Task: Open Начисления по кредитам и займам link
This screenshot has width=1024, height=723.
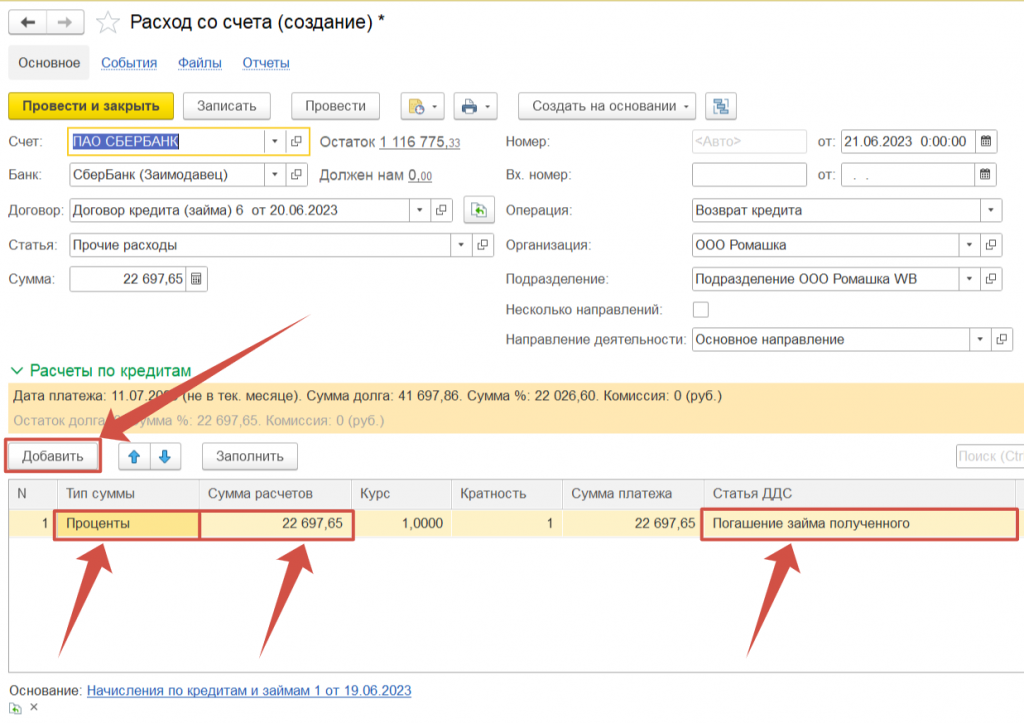Action: click(x=249, y=690)
